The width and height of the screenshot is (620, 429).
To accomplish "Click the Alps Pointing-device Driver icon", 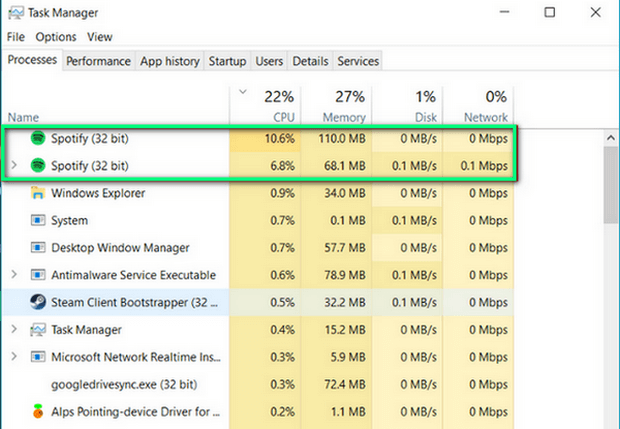I will click(38, 411).
